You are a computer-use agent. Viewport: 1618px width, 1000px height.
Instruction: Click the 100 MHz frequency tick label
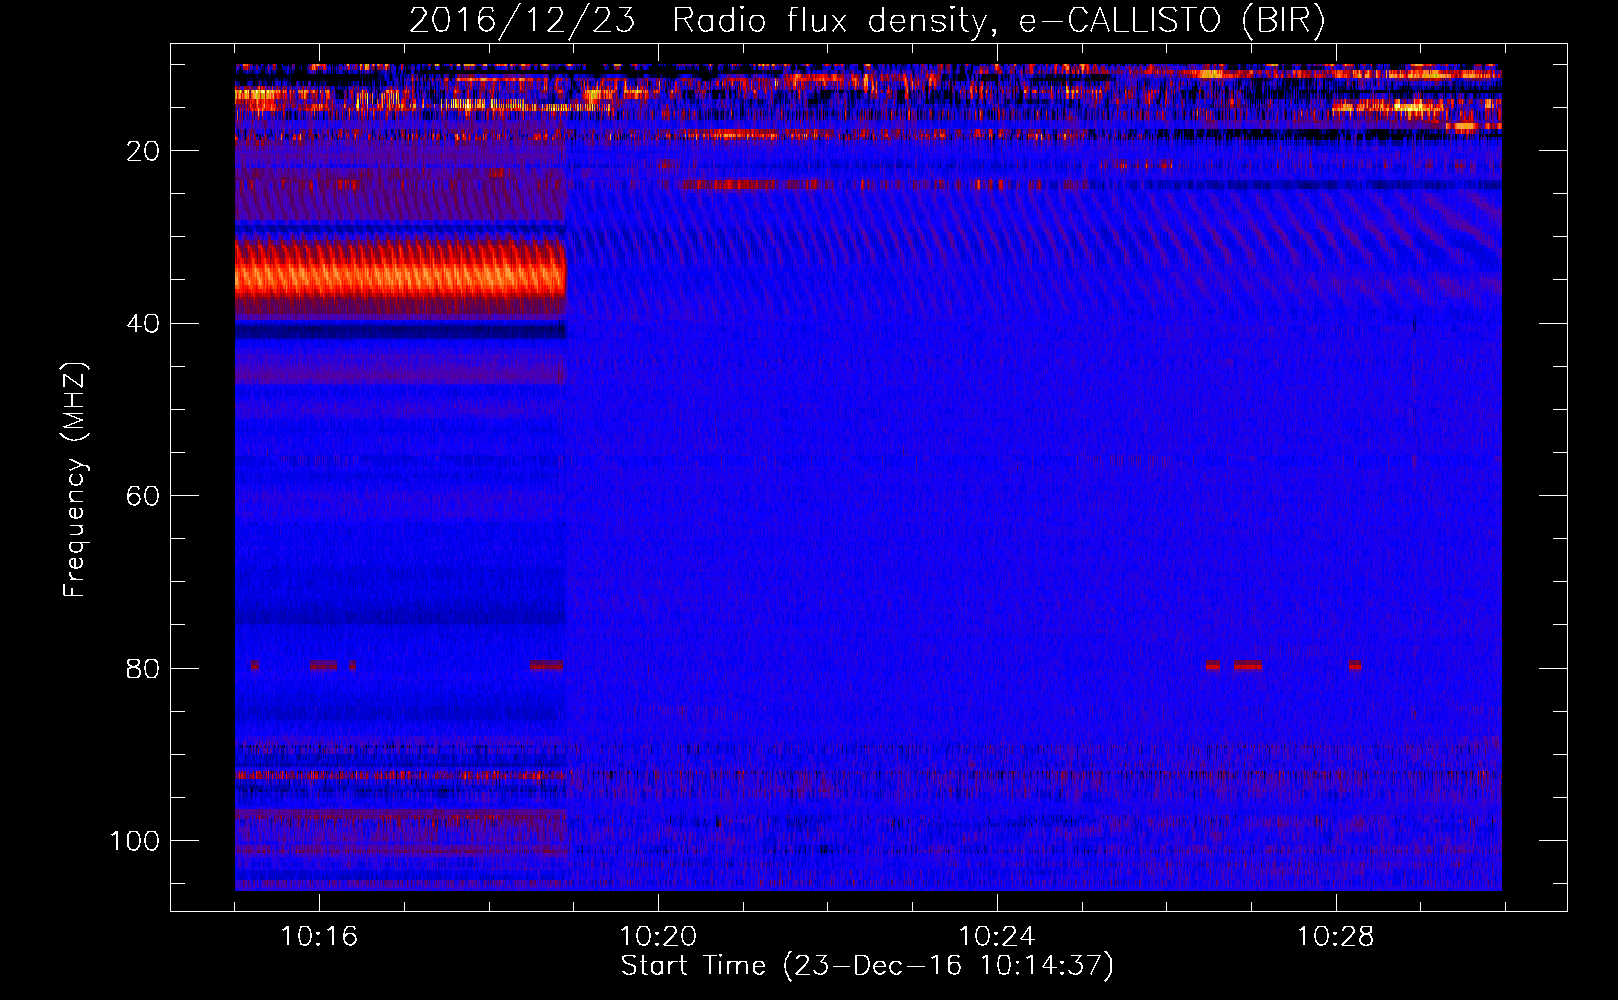click(135, 841)
